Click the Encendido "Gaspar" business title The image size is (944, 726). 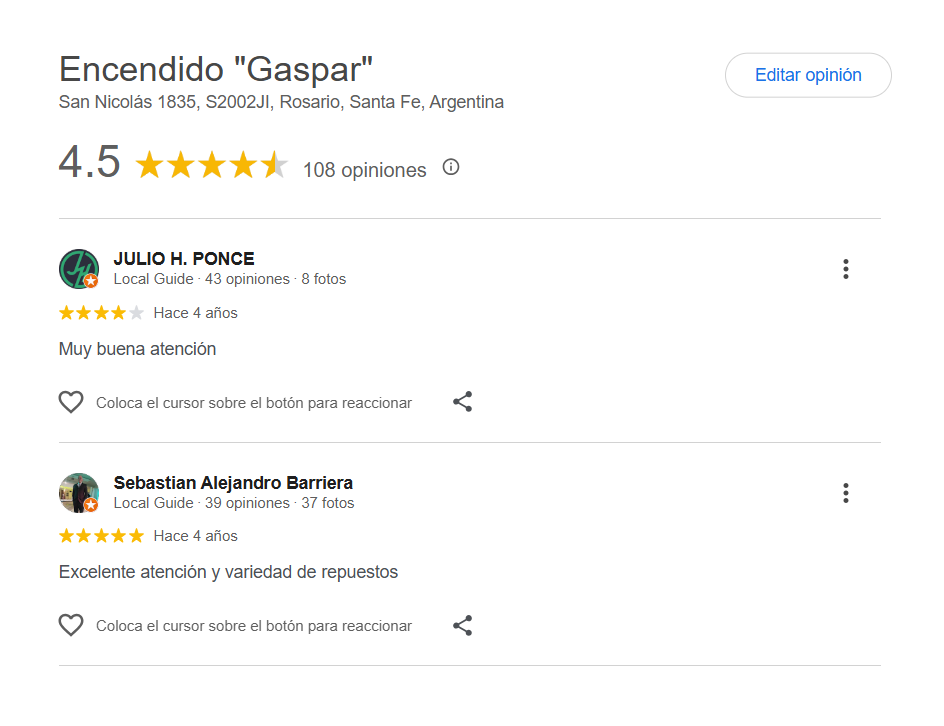[216, 70]
